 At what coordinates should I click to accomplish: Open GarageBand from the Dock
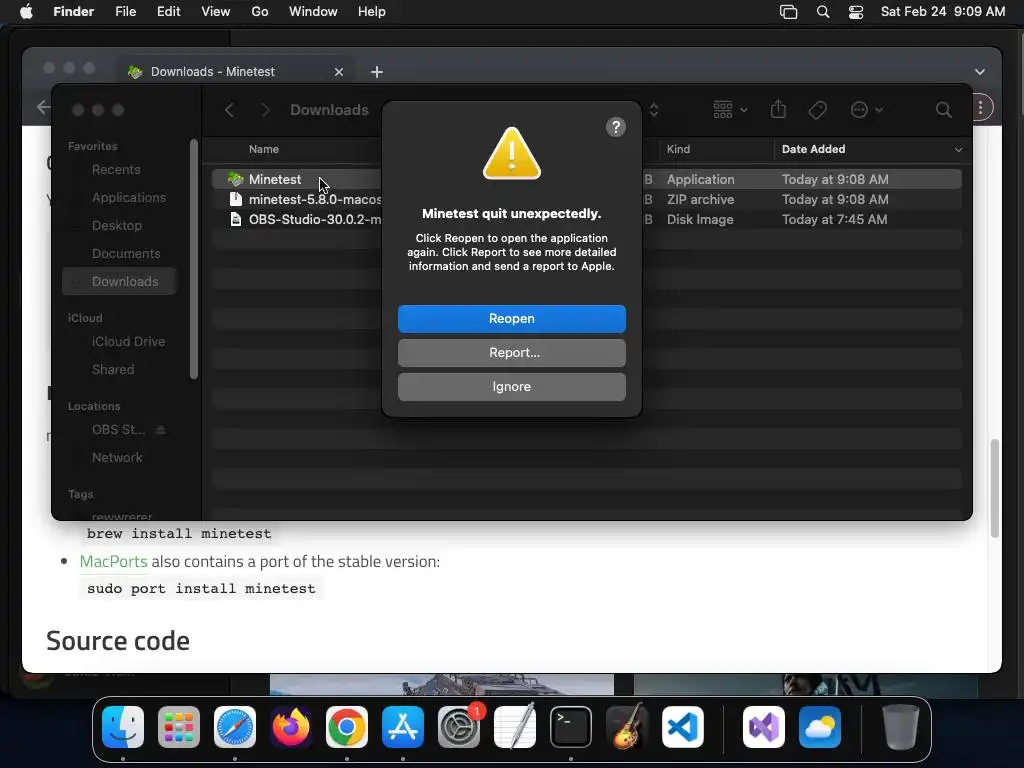627,727
